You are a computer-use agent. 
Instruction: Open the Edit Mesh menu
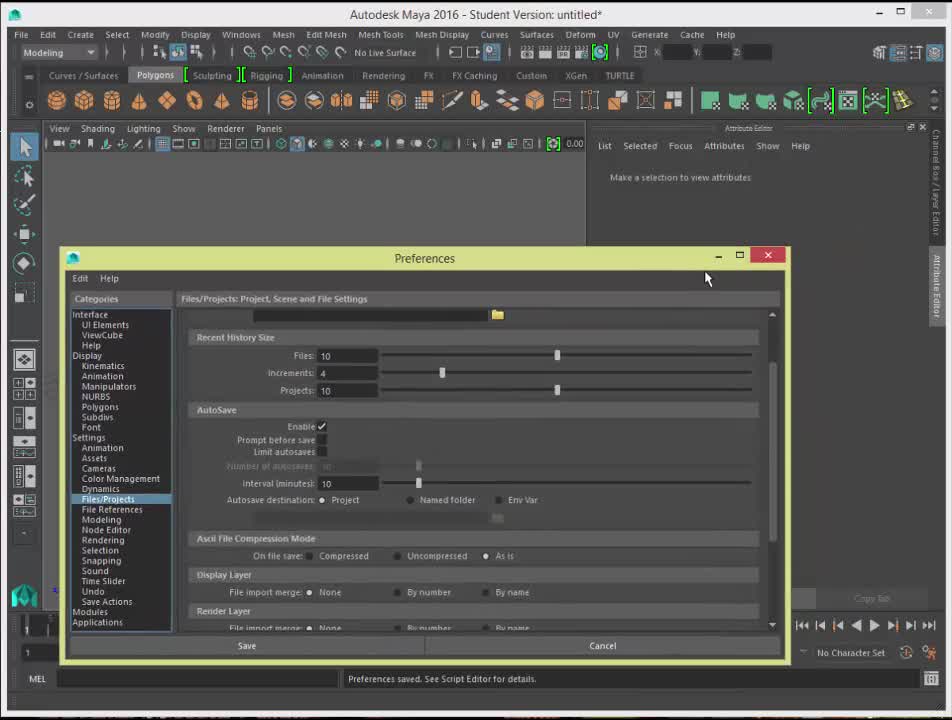tap(326, 35)
